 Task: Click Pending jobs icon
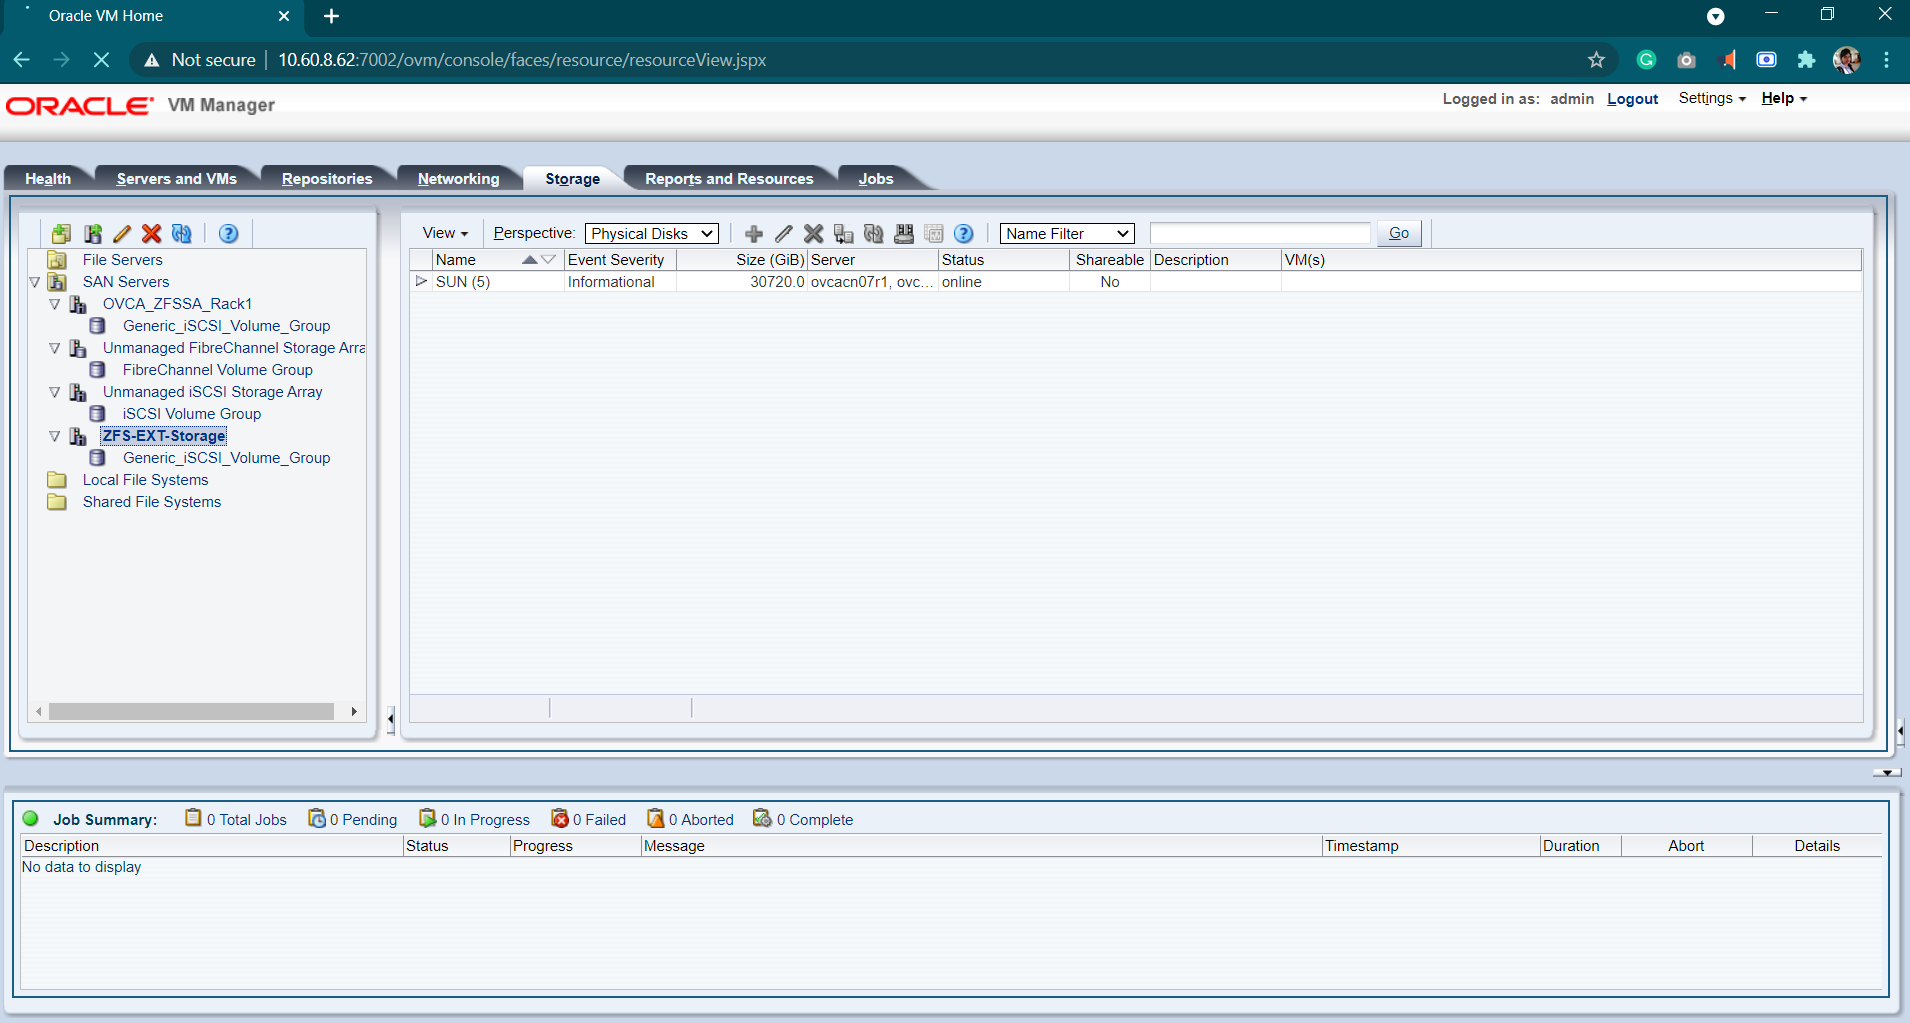317,818
